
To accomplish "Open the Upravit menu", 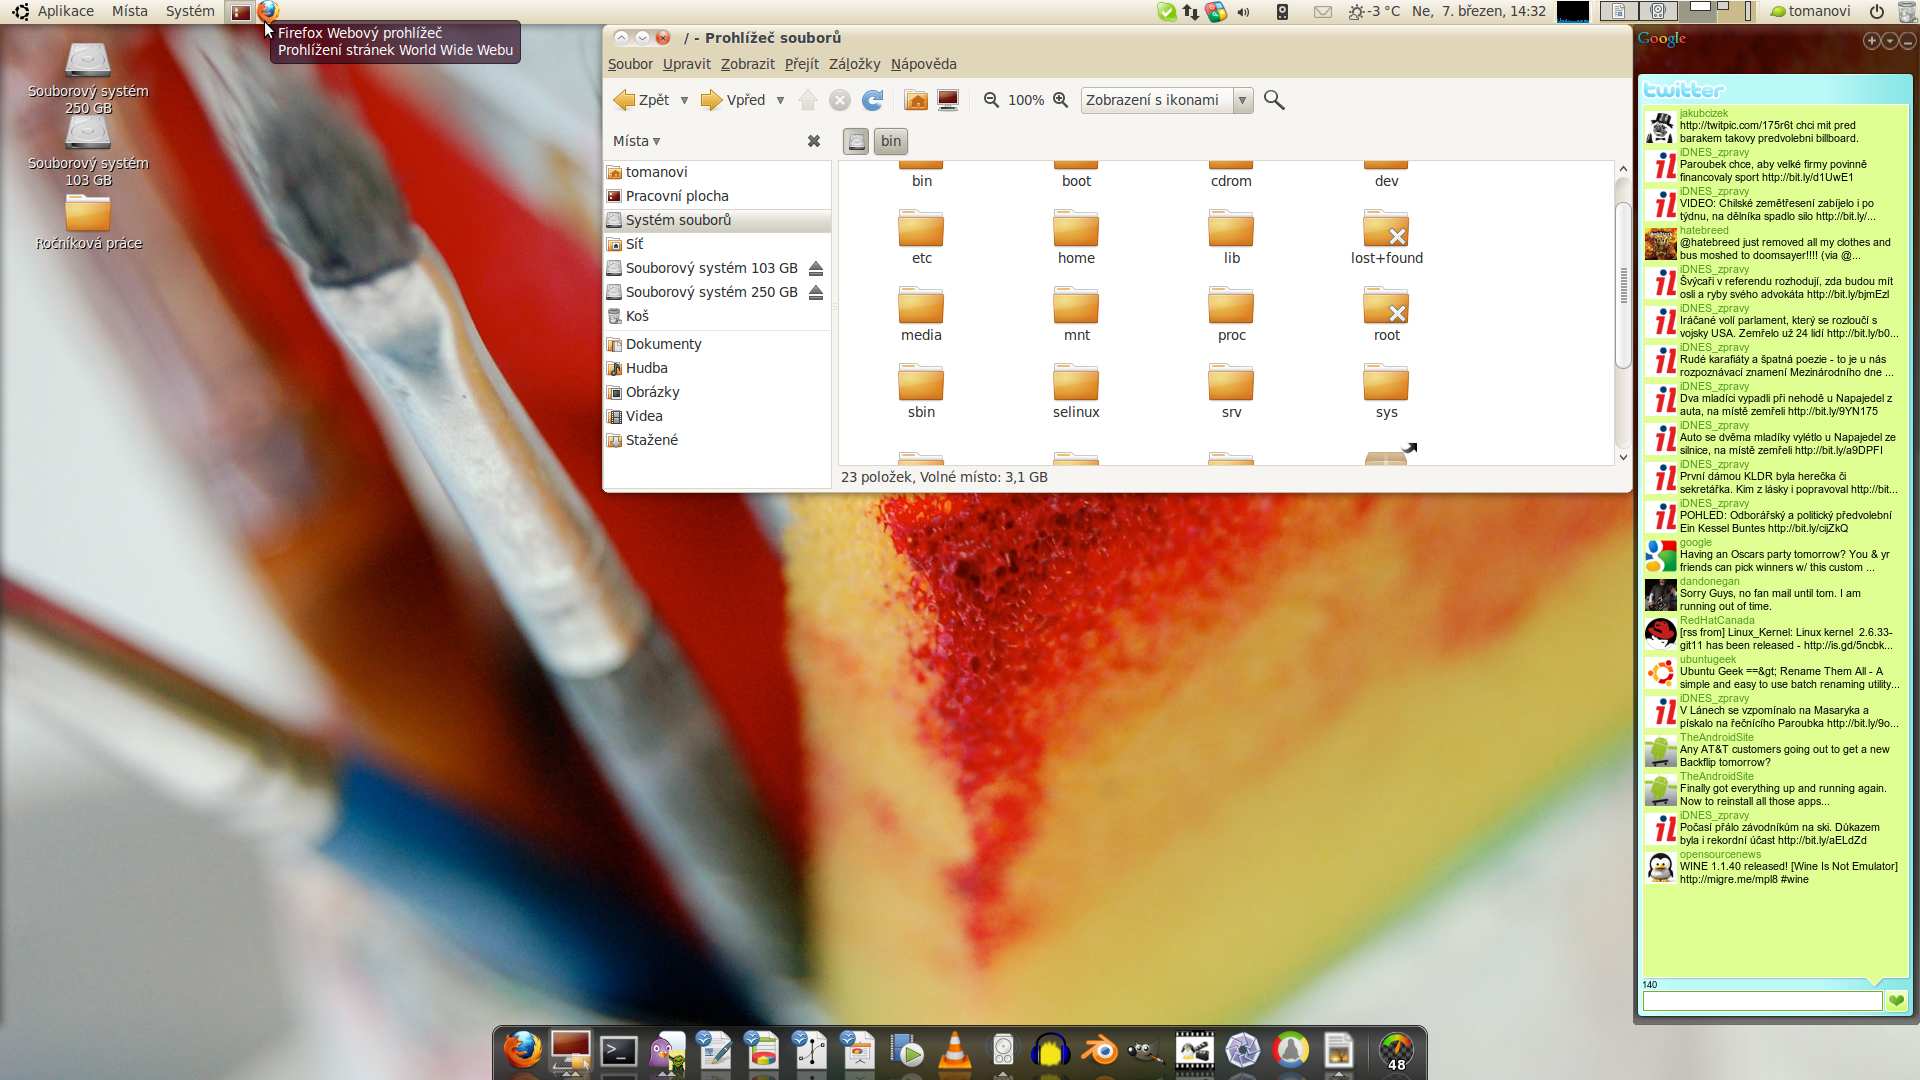I will click(686, 64).
